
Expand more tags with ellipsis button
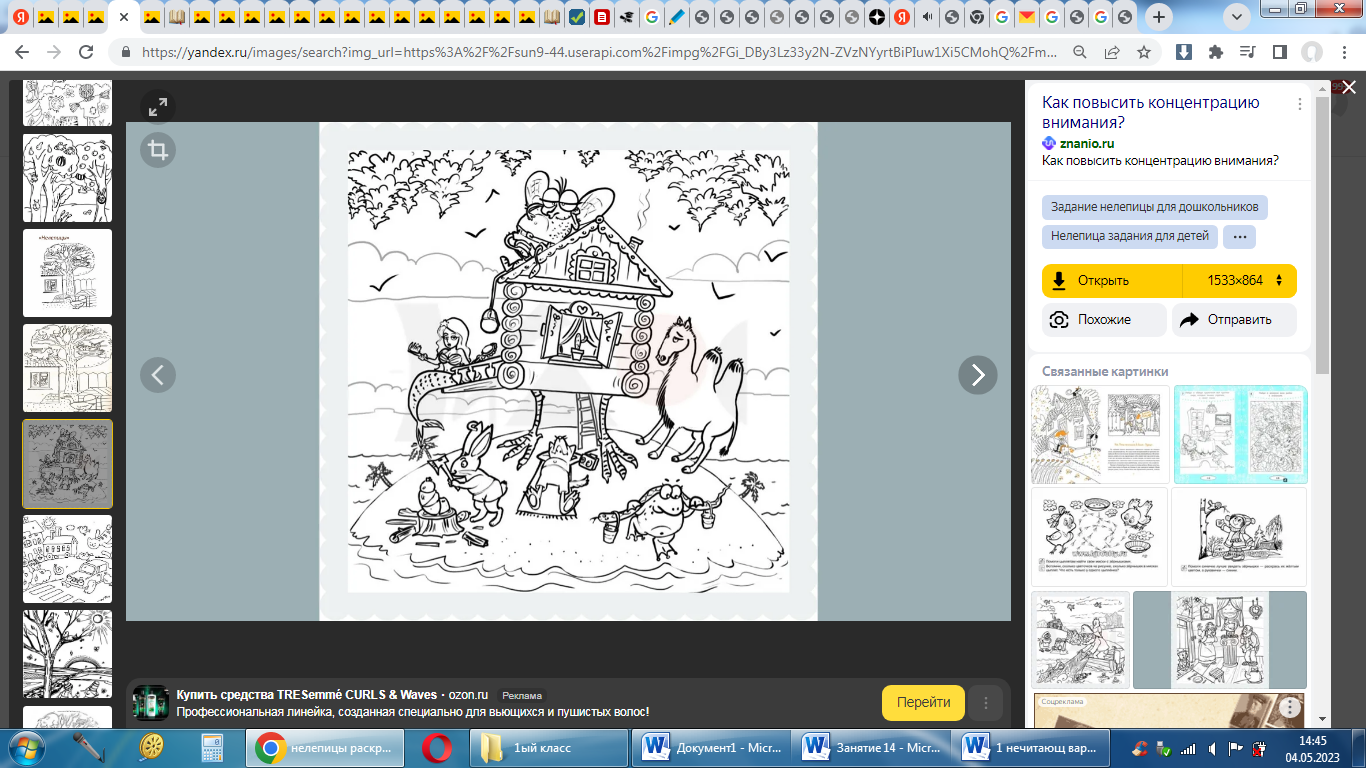pos(1239,237)
